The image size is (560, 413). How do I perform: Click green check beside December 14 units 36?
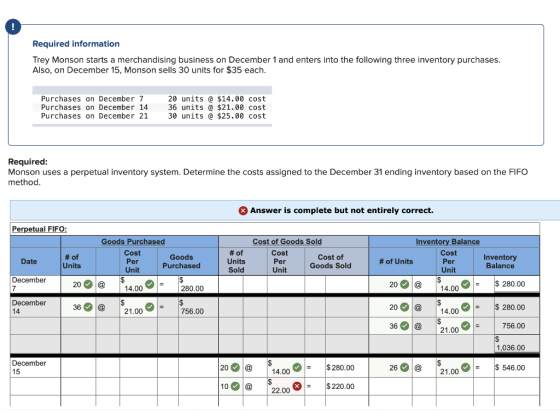point(88,307)
